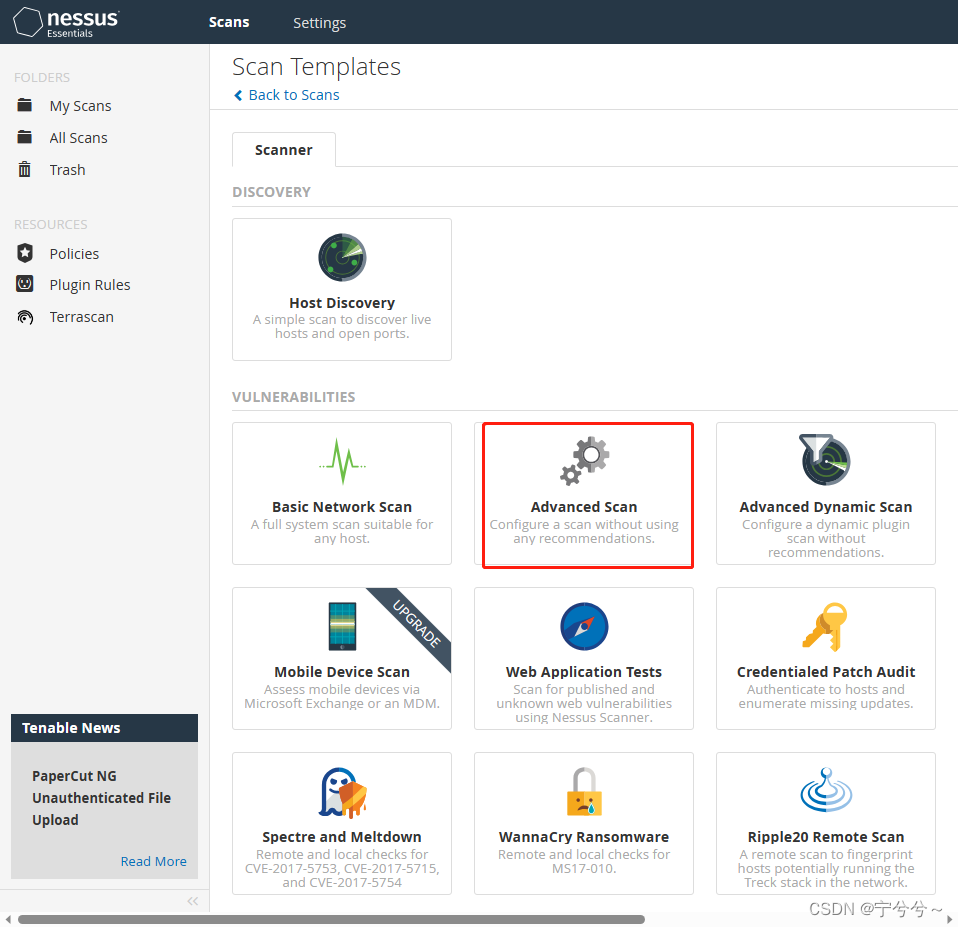This screenshot has height=927, width=958.
Task: Click Host Discovery description text
Action: [x=342, y=327]
